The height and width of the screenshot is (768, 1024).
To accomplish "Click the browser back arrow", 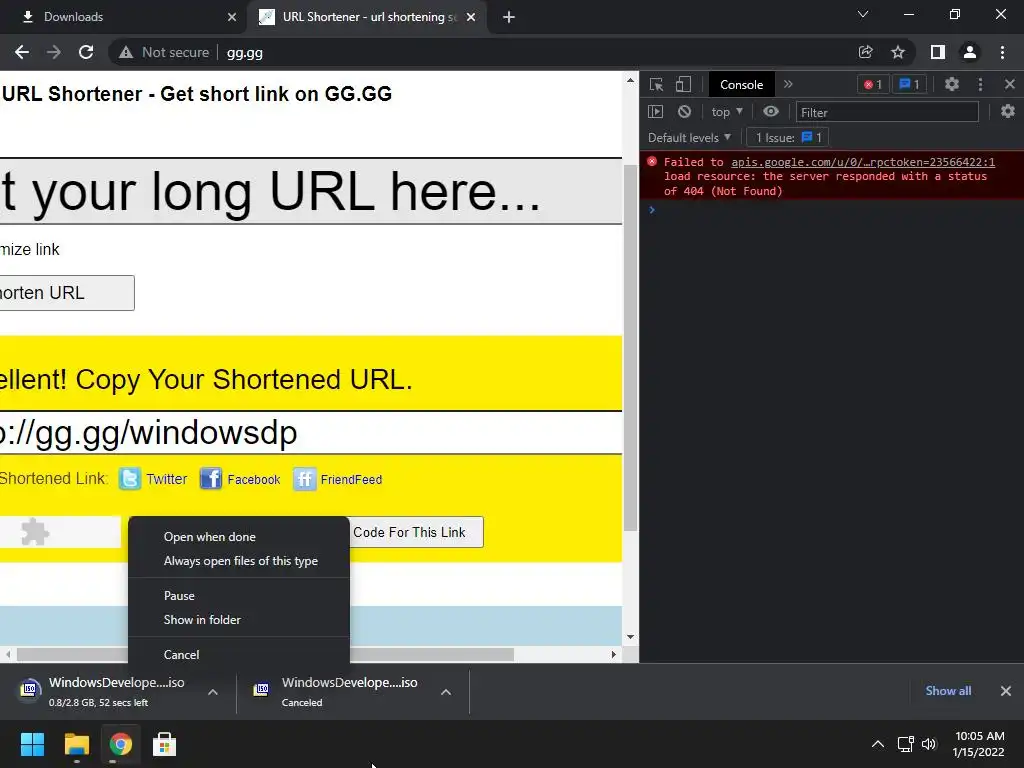I will (22, 52).
